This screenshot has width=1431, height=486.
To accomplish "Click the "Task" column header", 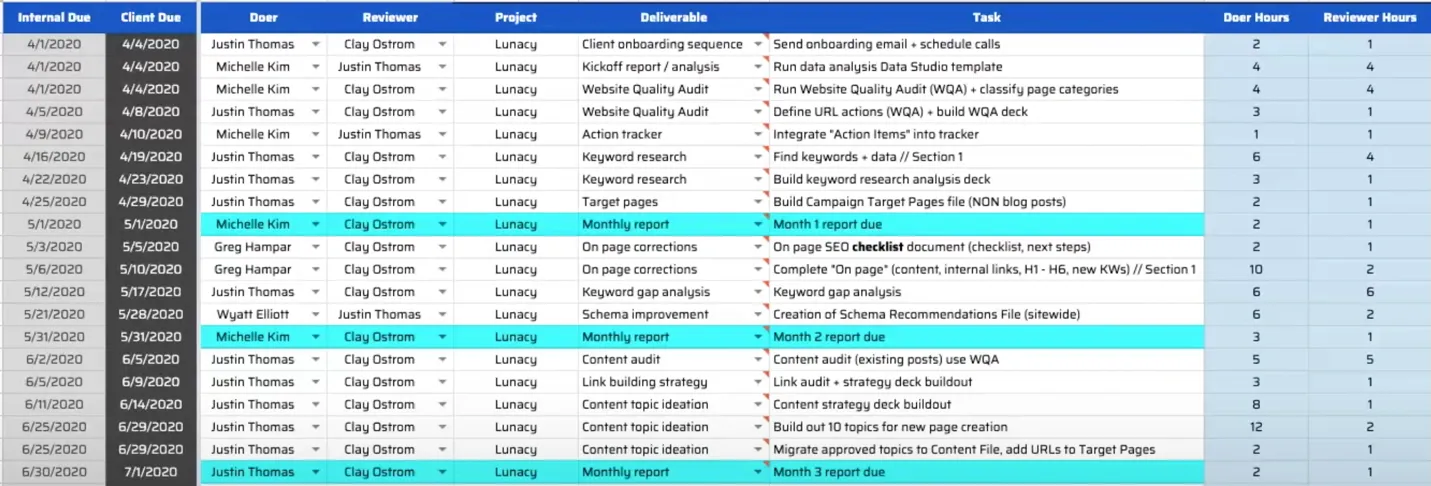I will click(986, 17).
